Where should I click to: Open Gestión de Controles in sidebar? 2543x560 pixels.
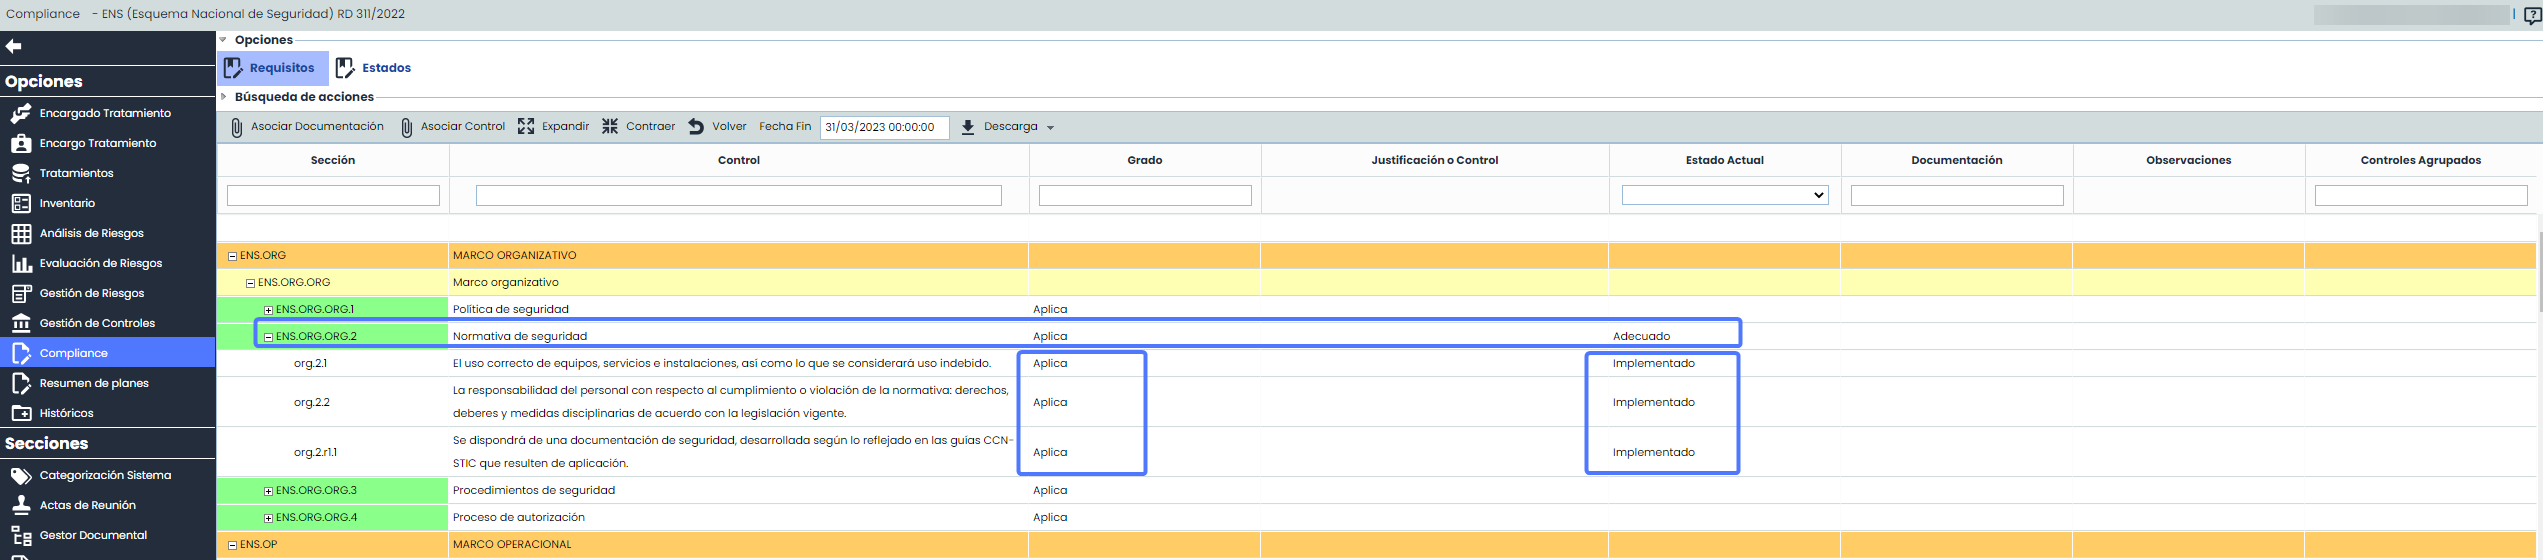[x=97, y=323]
